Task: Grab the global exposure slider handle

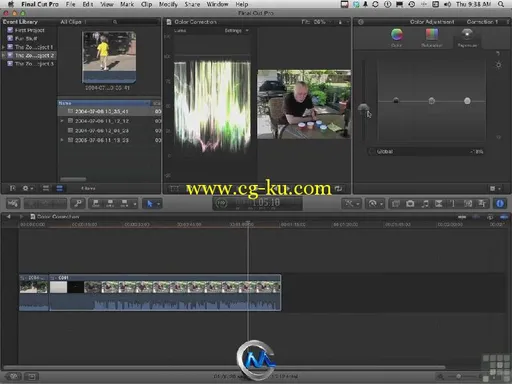Action: coord(364,107)
